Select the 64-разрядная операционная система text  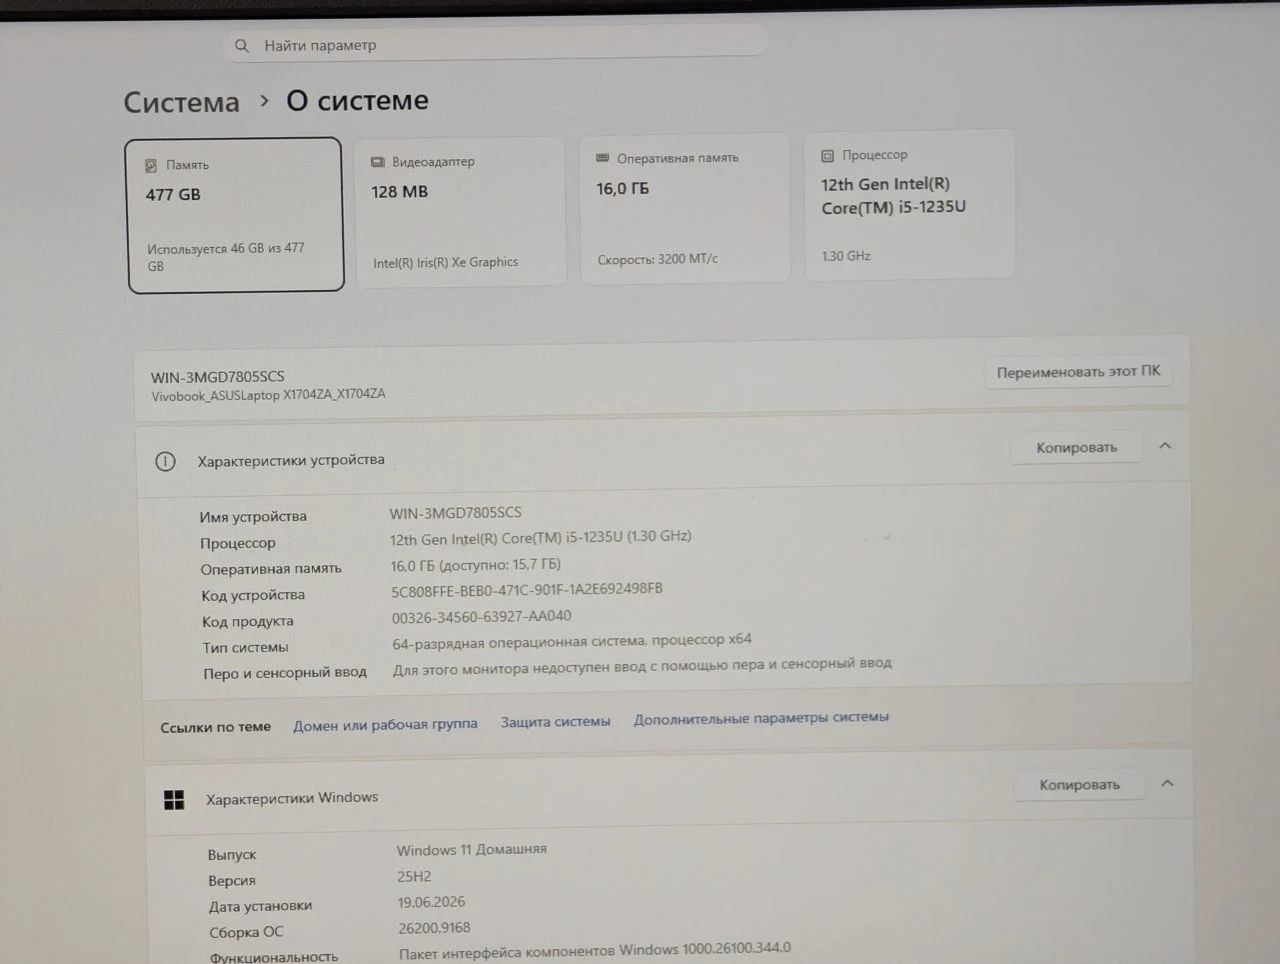pos(572,641)
